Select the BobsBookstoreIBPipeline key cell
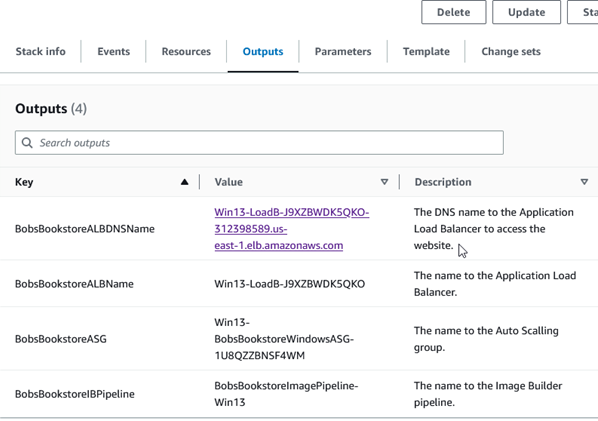The height and width of the screenshot is (421, 598). [x=75, y=394]
